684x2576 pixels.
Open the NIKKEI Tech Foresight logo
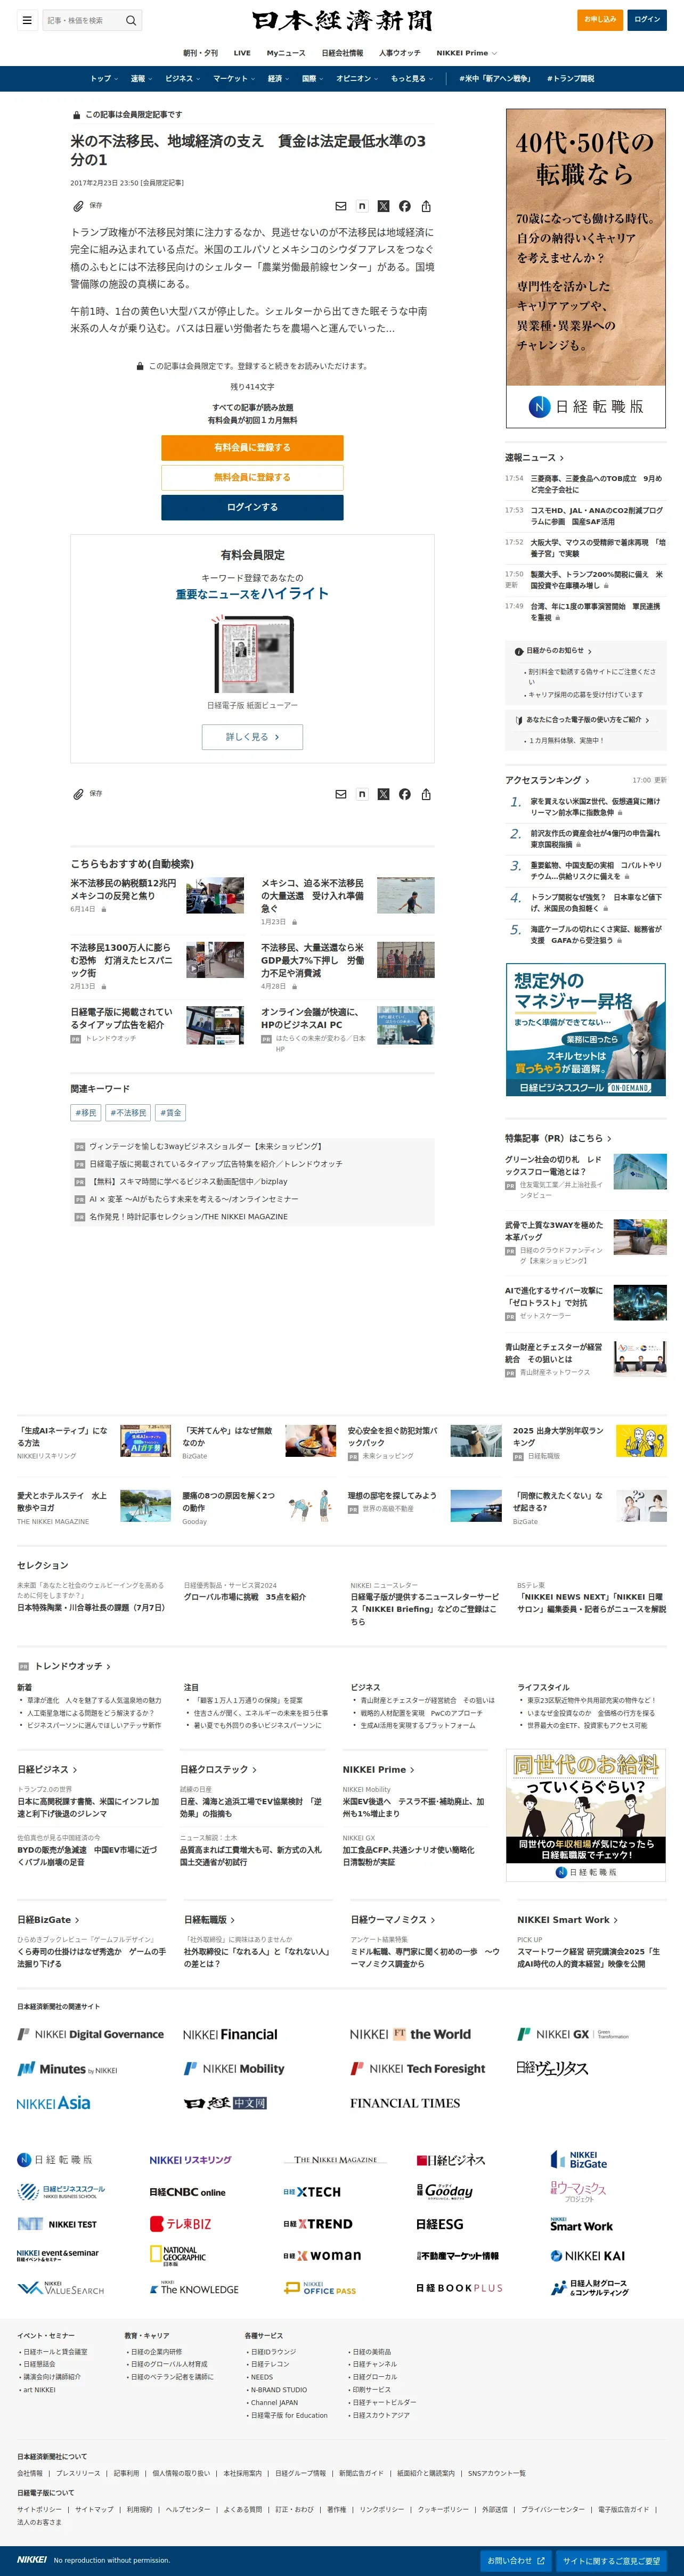pos(418,2068)
